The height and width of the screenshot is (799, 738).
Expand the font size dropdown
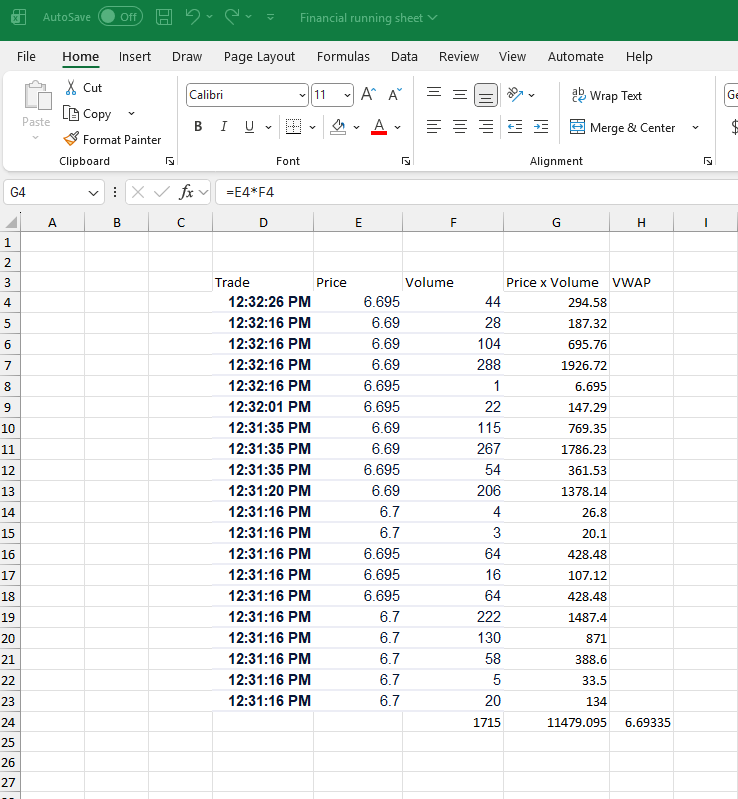tap(347, 96)
